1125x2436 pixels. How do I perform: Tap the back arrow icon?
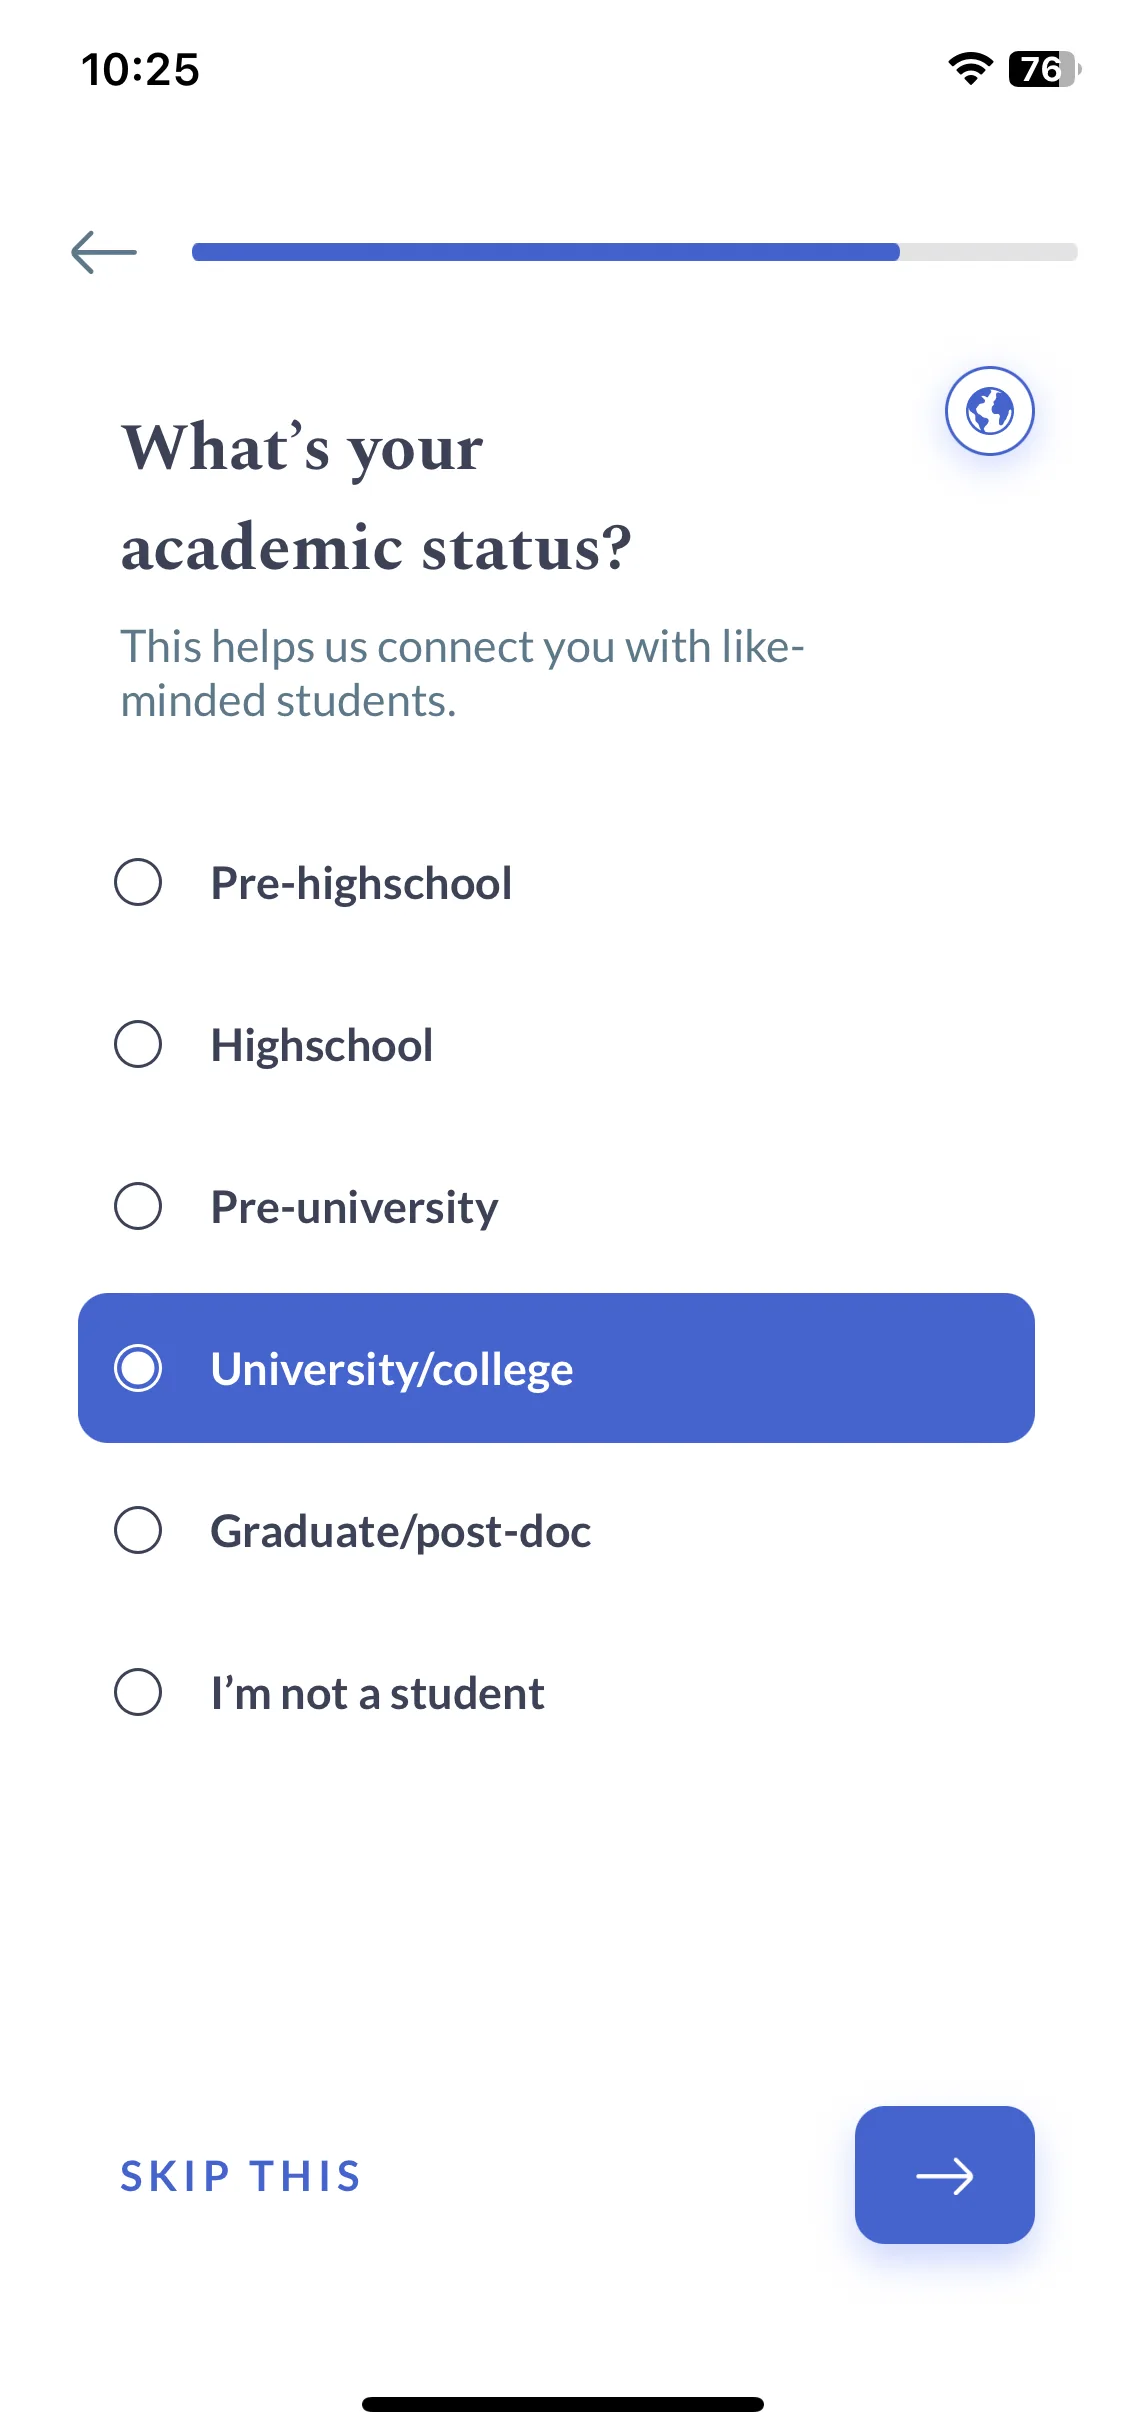pyautogui.click(x=104, y=252)
